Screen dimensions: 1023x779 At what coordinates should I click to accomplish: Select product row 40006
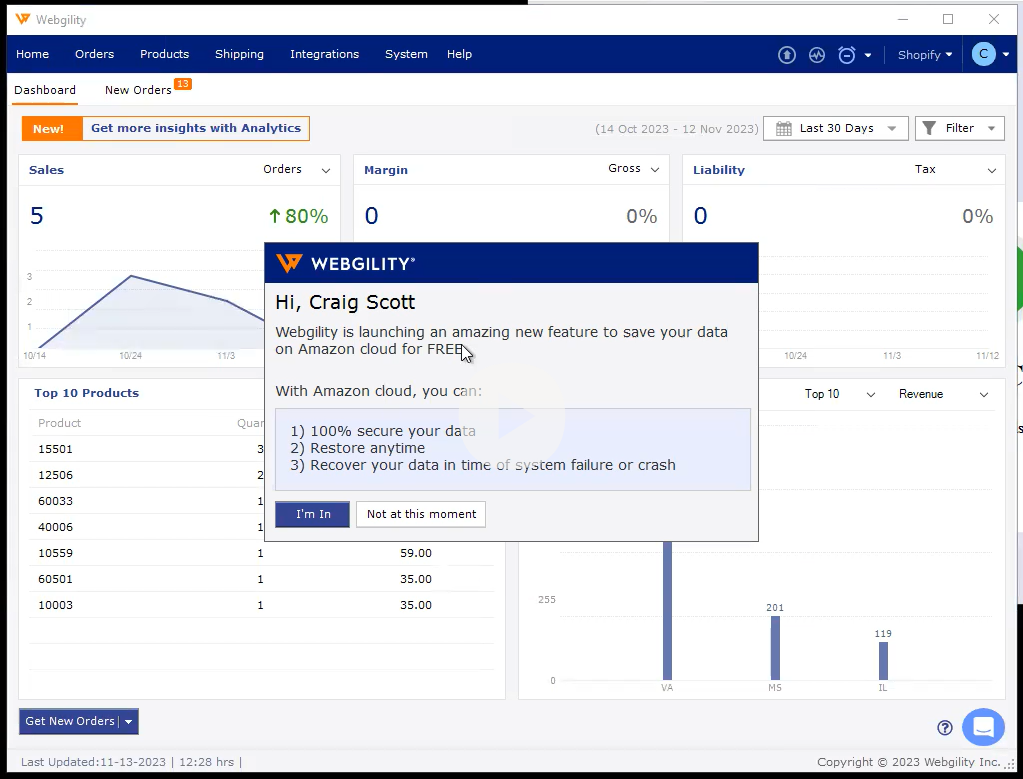[x=261, y=527]
